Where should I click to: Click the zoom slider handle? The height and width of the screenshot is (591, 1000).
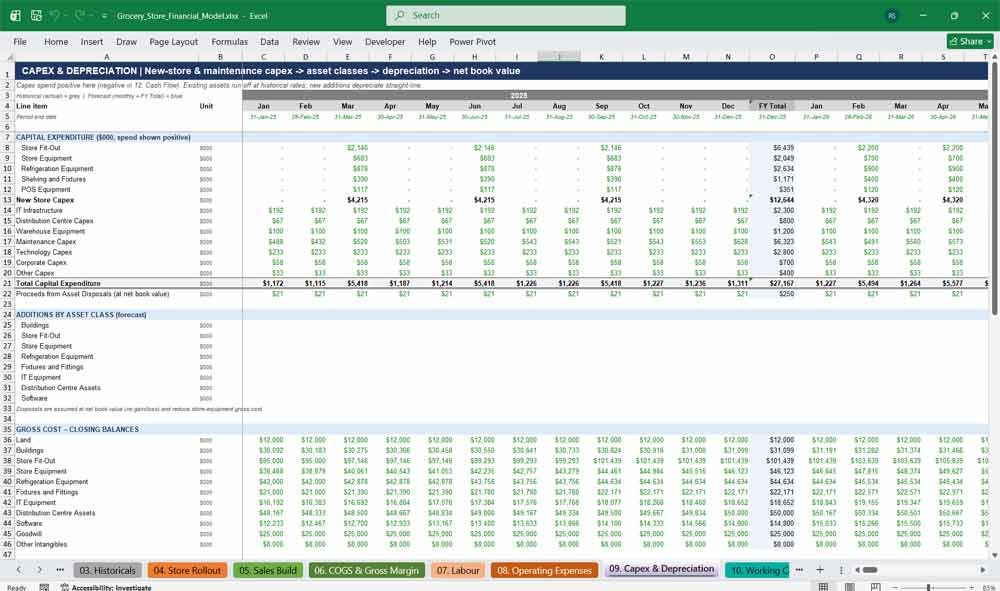click(929, 587)
